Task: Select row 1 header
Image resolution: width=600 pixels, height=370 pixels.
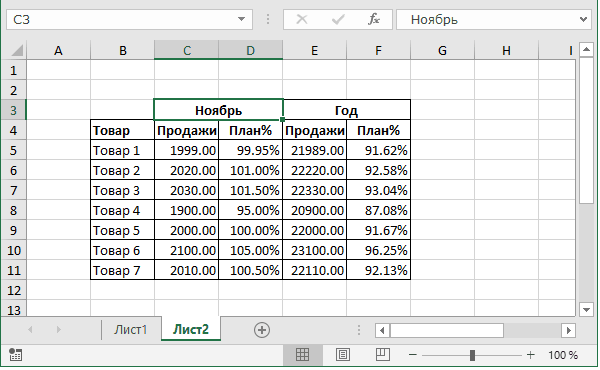Action: pyautogui.click(x=14, y=70)
